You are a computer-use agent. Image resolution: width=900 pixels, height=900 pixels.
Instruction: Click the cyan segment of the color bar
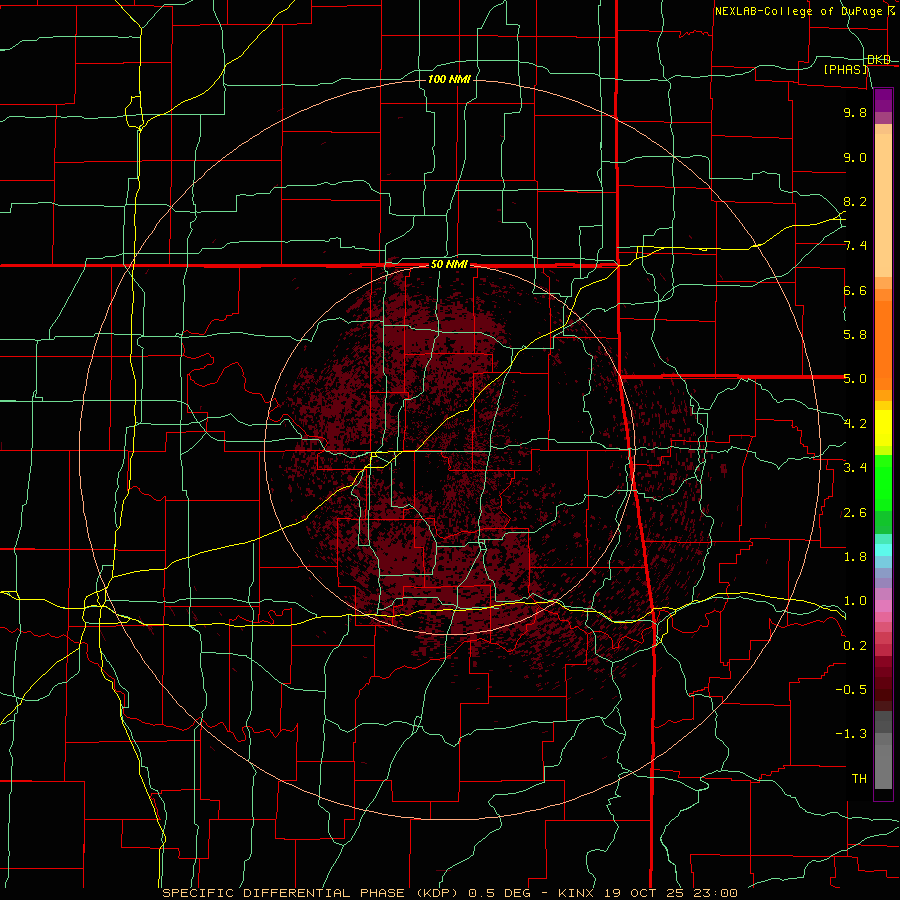point(883,550)
